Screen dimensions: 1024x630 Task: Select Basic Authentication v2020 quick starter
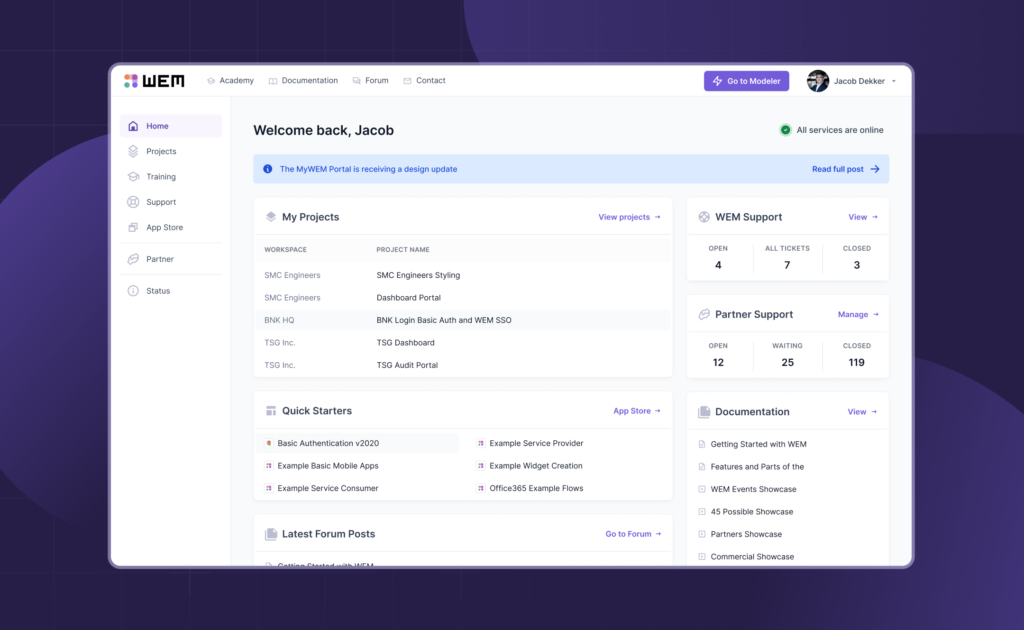pos(328,443)
